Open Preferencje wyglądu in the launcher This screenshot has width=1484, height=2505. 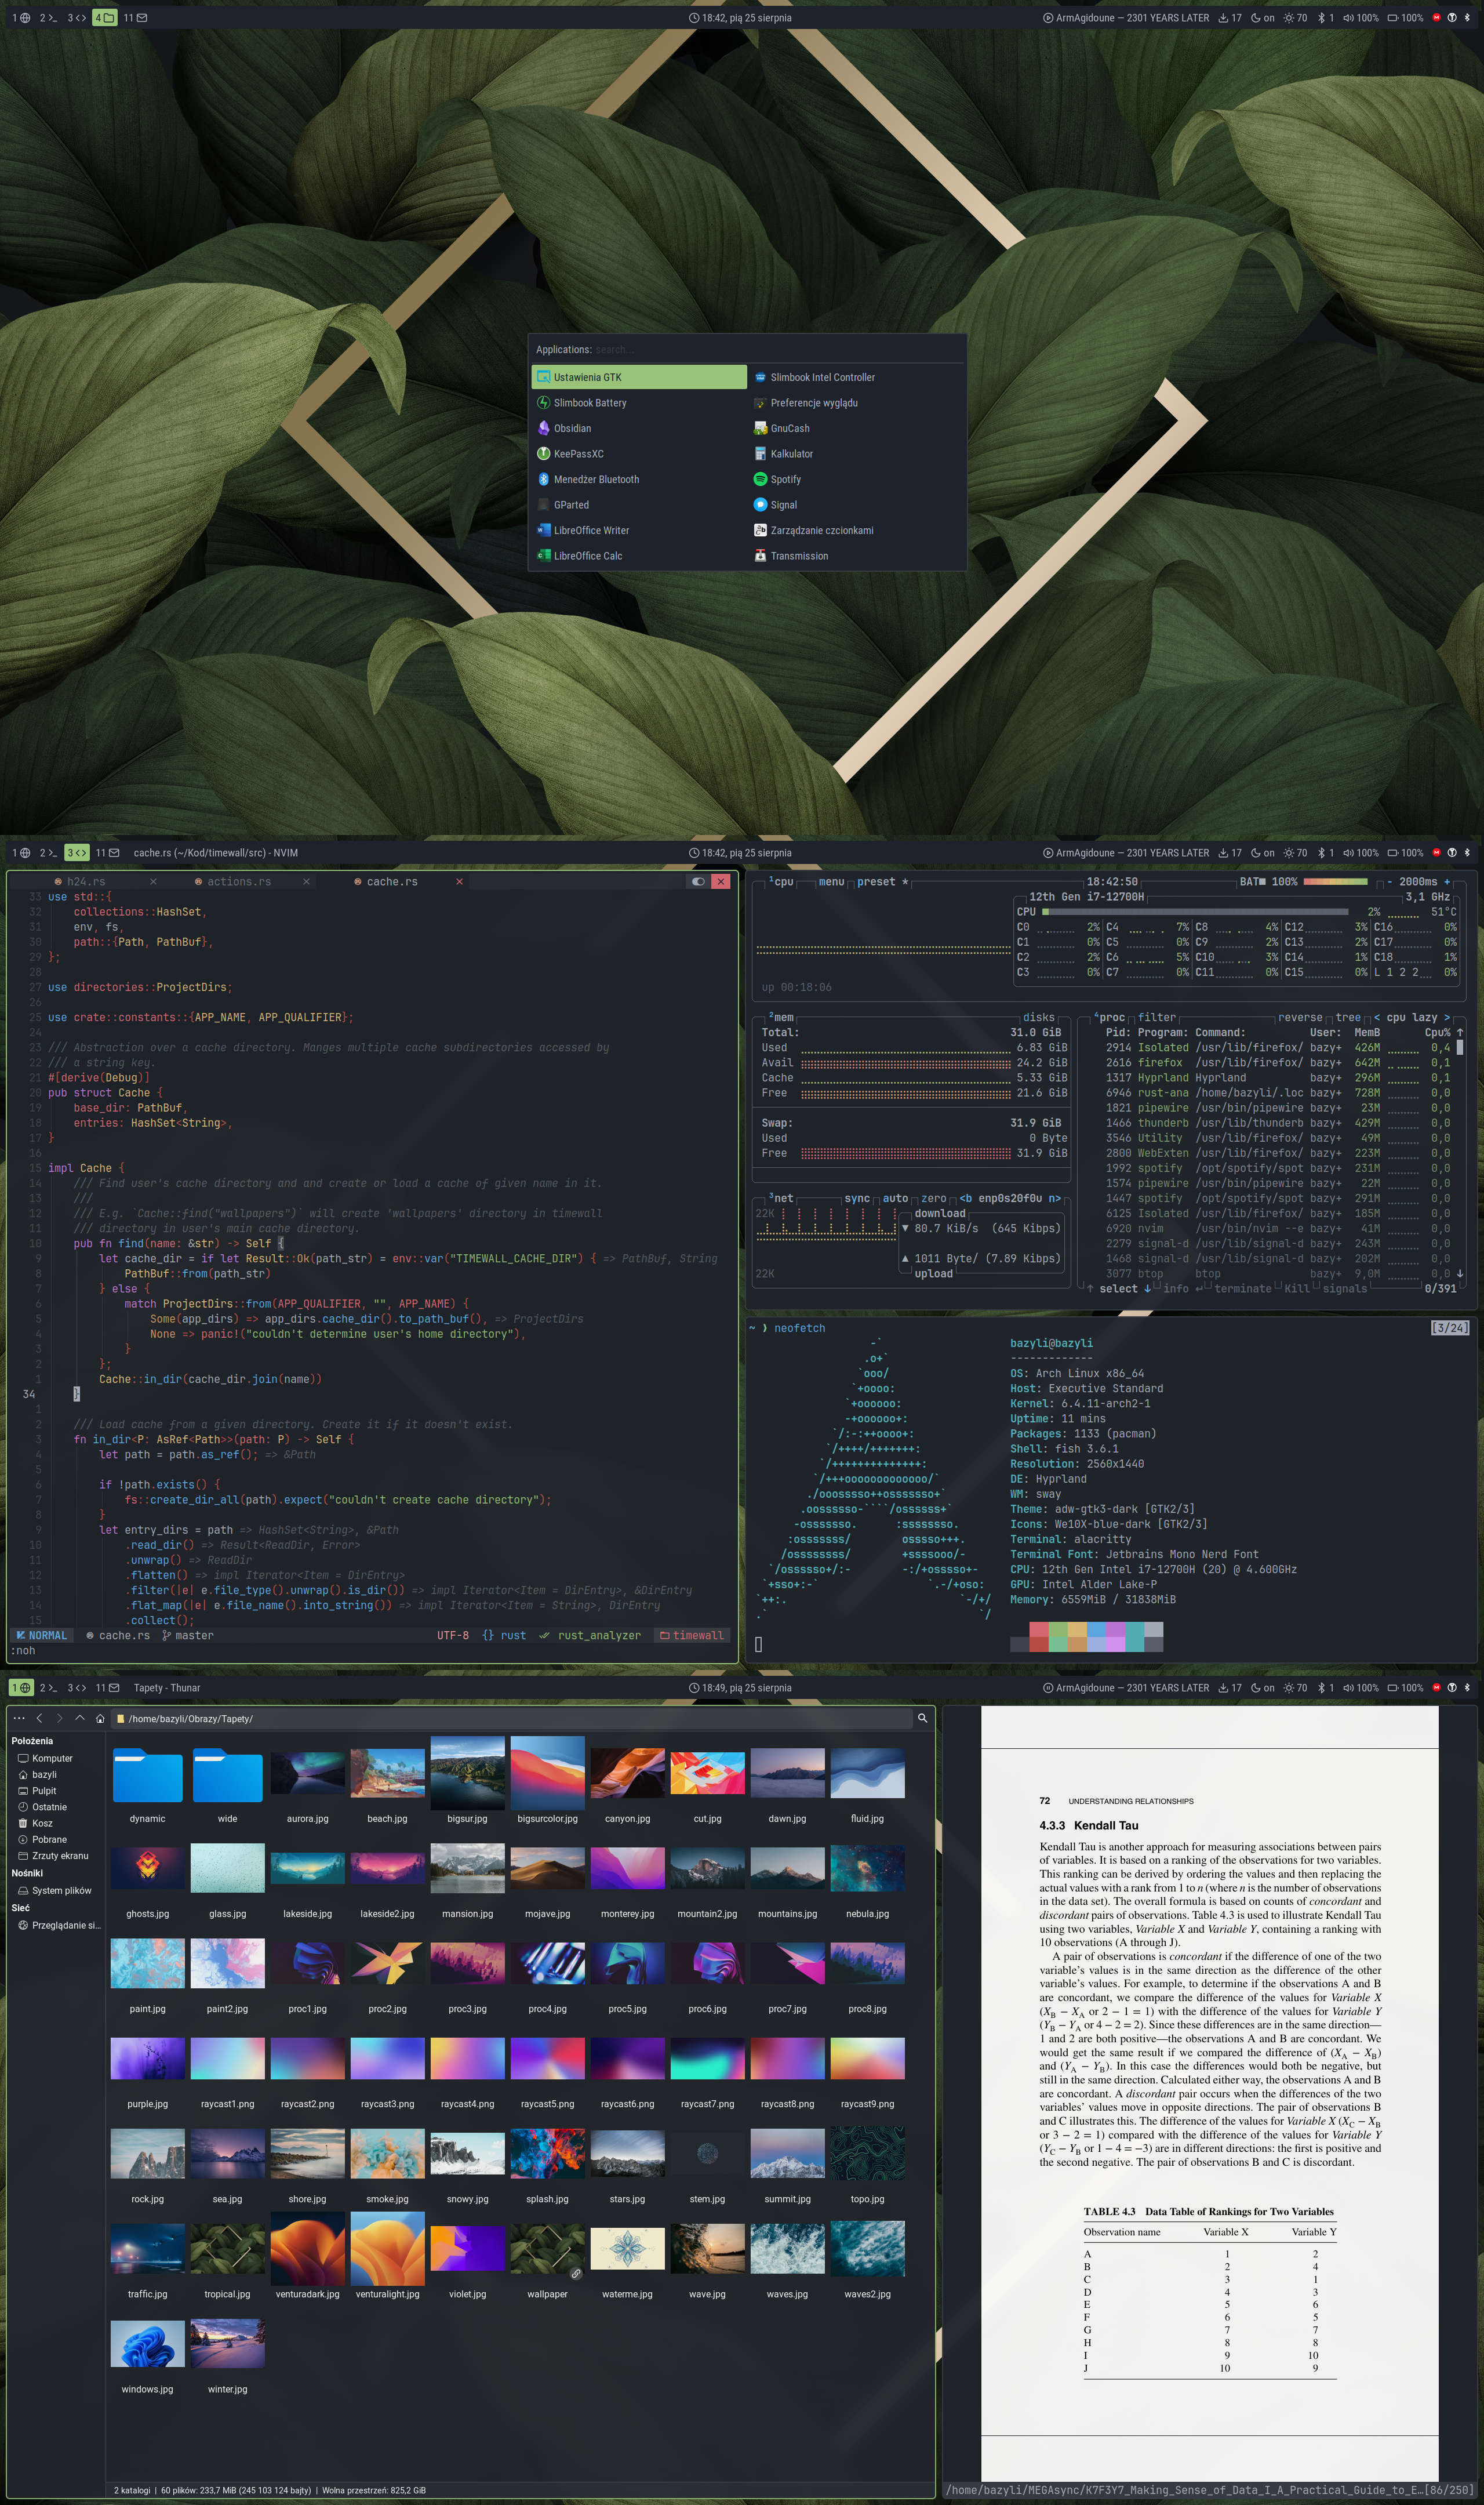coord(856,403)
